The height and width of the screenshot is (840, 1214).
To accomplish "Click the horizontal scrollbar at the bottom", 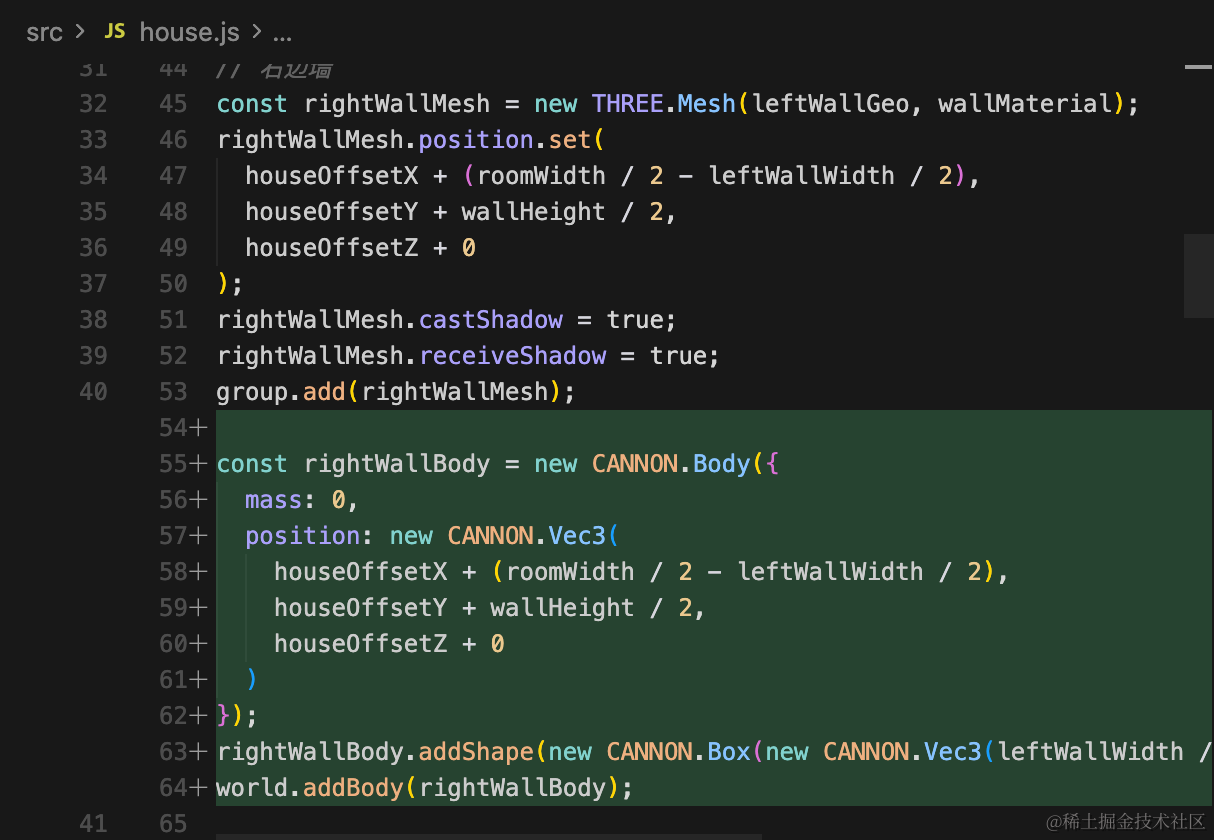I will tap(489, 837).
